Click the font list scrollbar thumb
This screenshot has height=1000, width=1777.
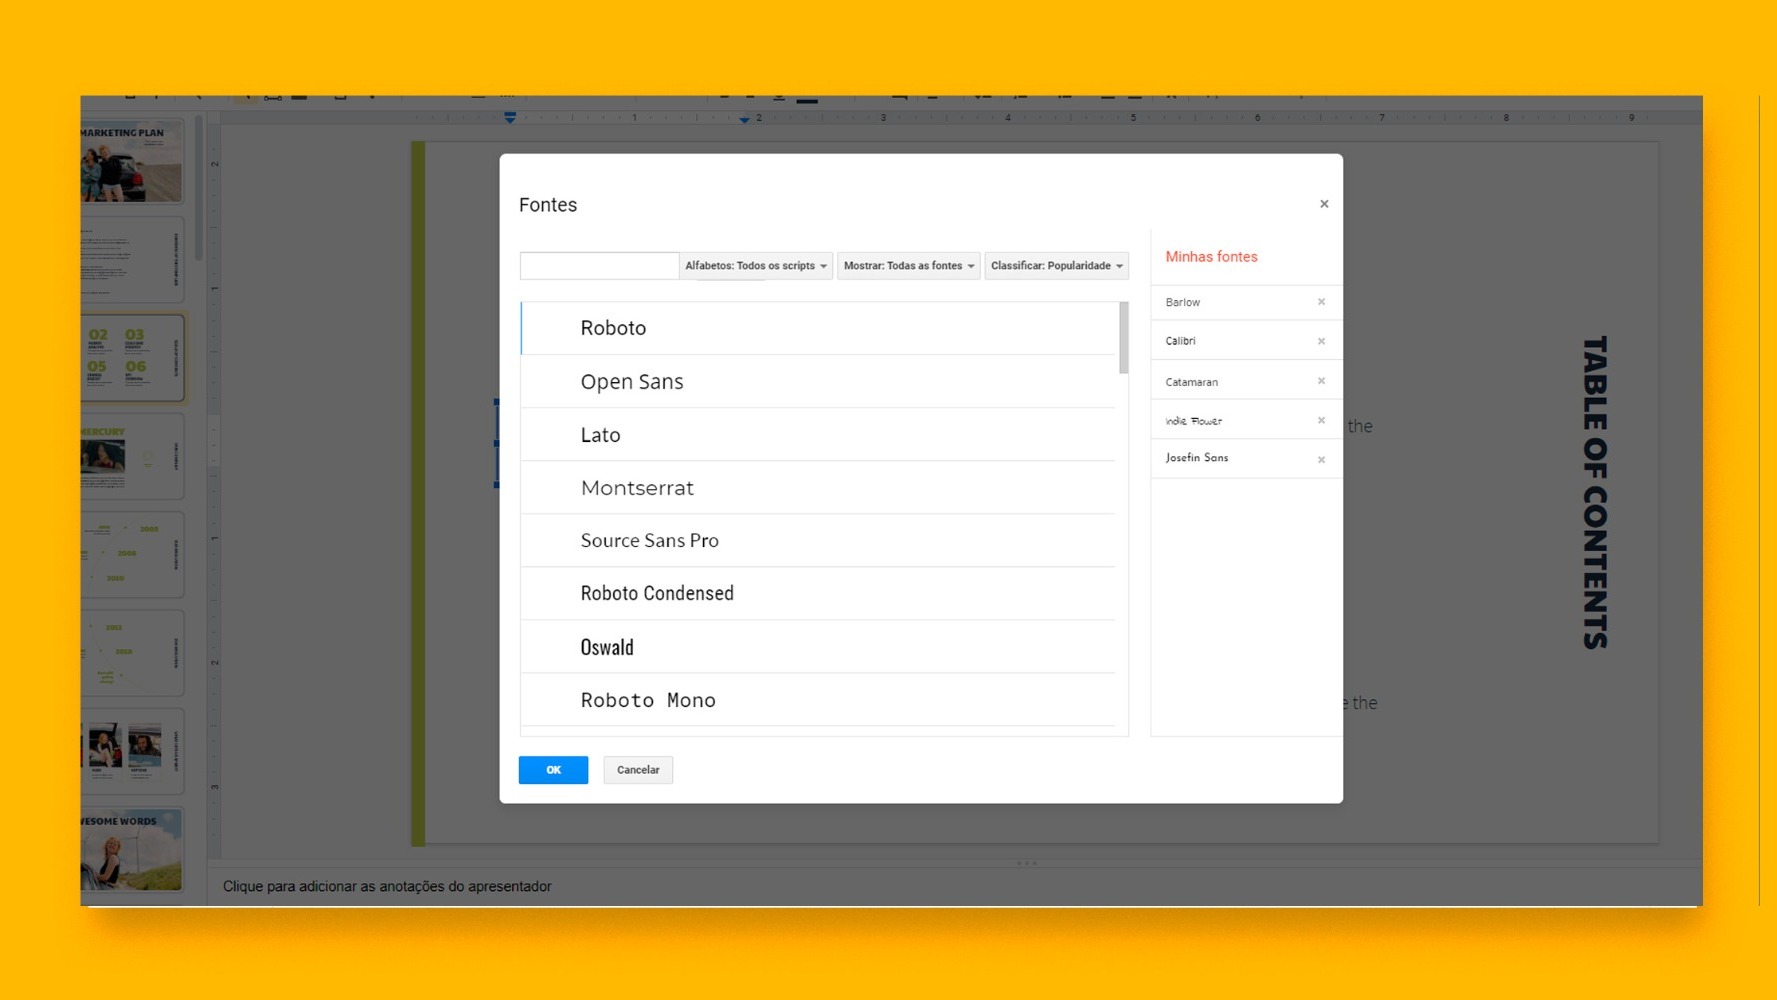click(x=1123, y=338)
